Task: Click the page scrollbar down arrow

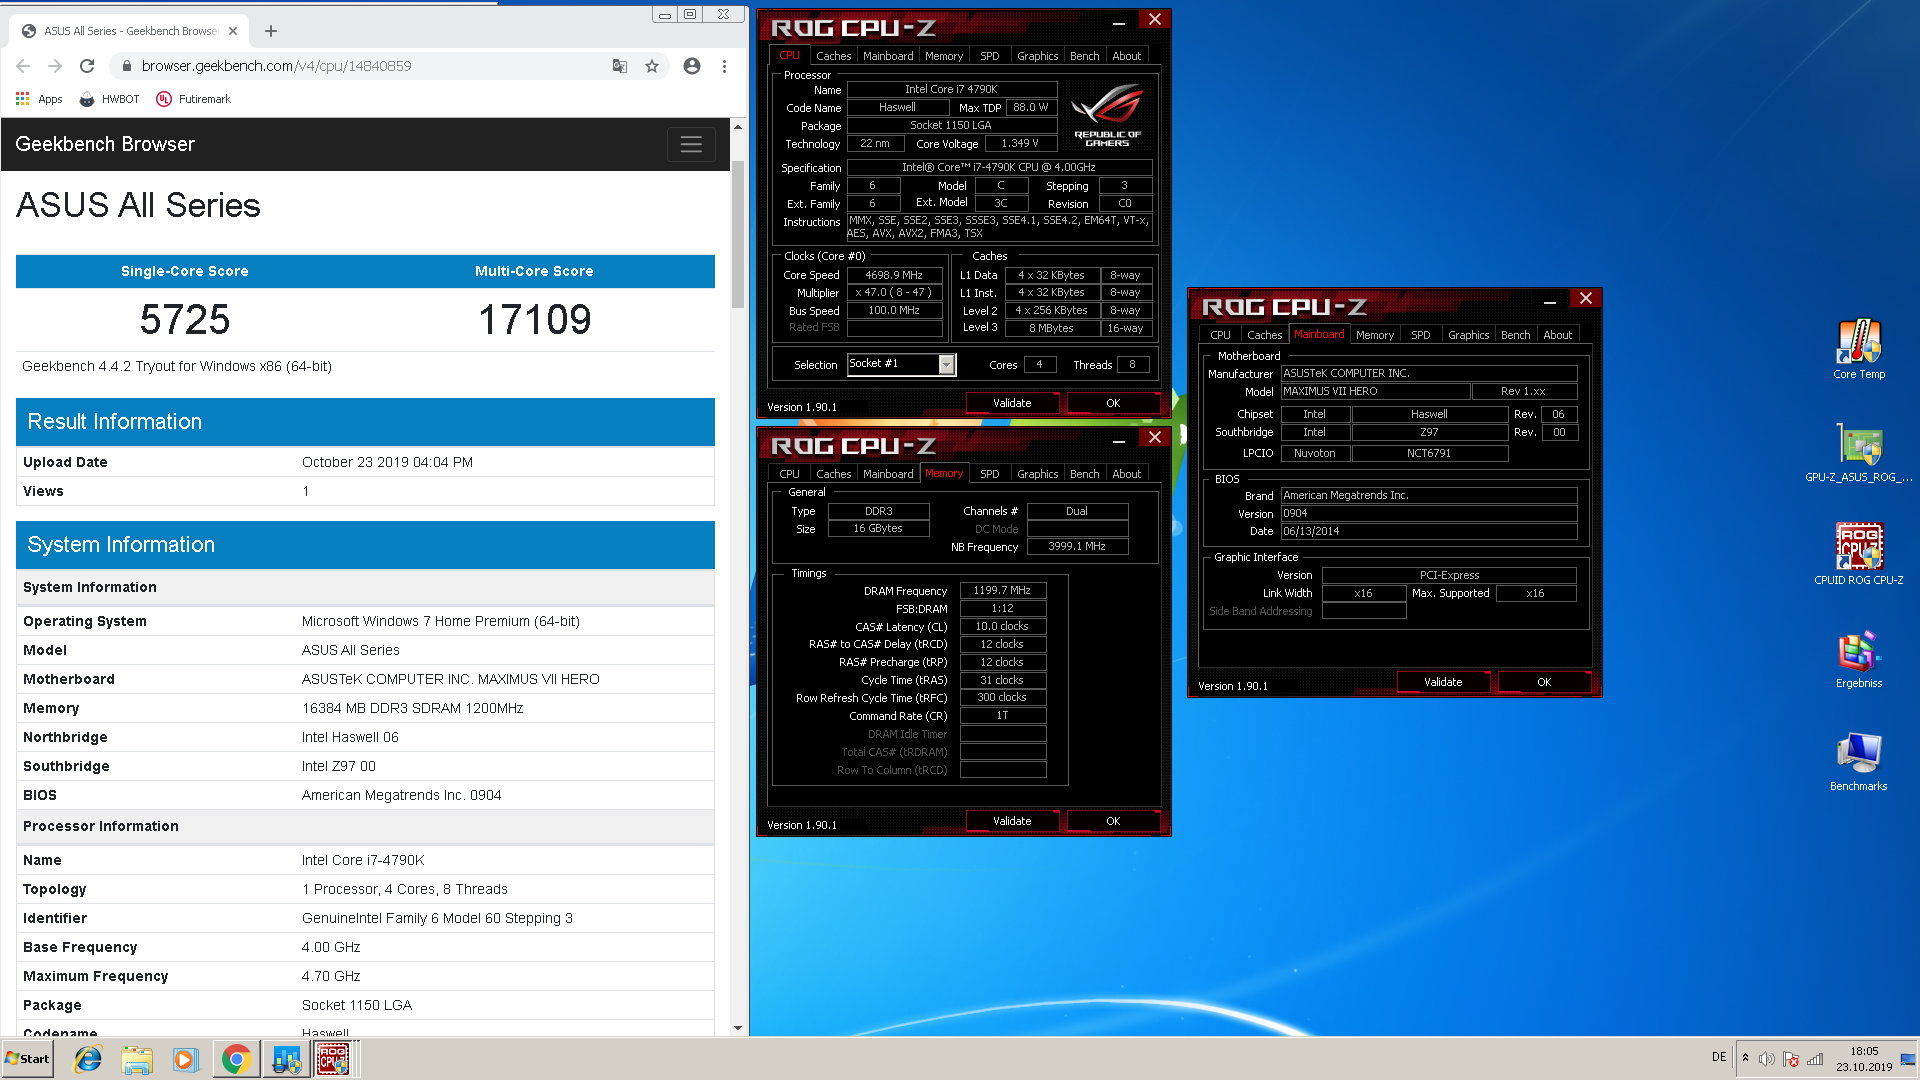Action: point(738,1027)
